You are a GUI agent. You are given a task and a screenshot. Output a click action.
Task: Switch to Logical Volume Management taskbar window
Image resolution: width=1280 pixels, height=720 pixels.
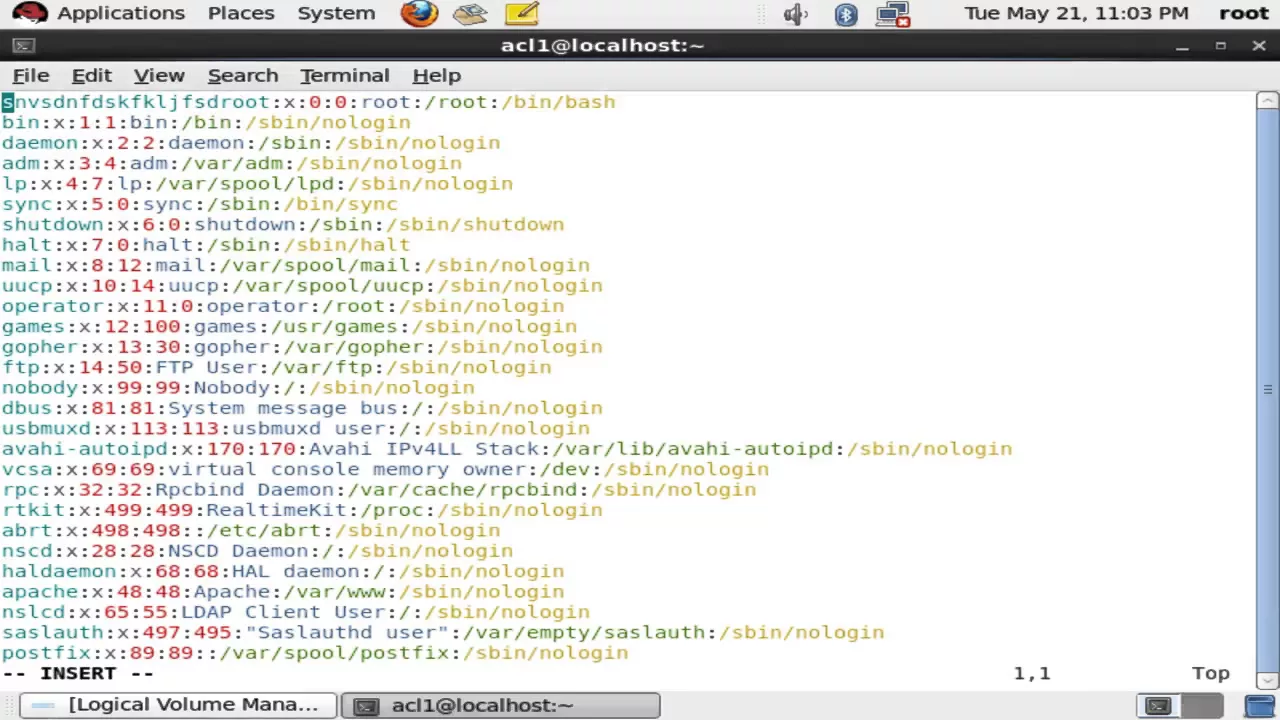point(178,705)
